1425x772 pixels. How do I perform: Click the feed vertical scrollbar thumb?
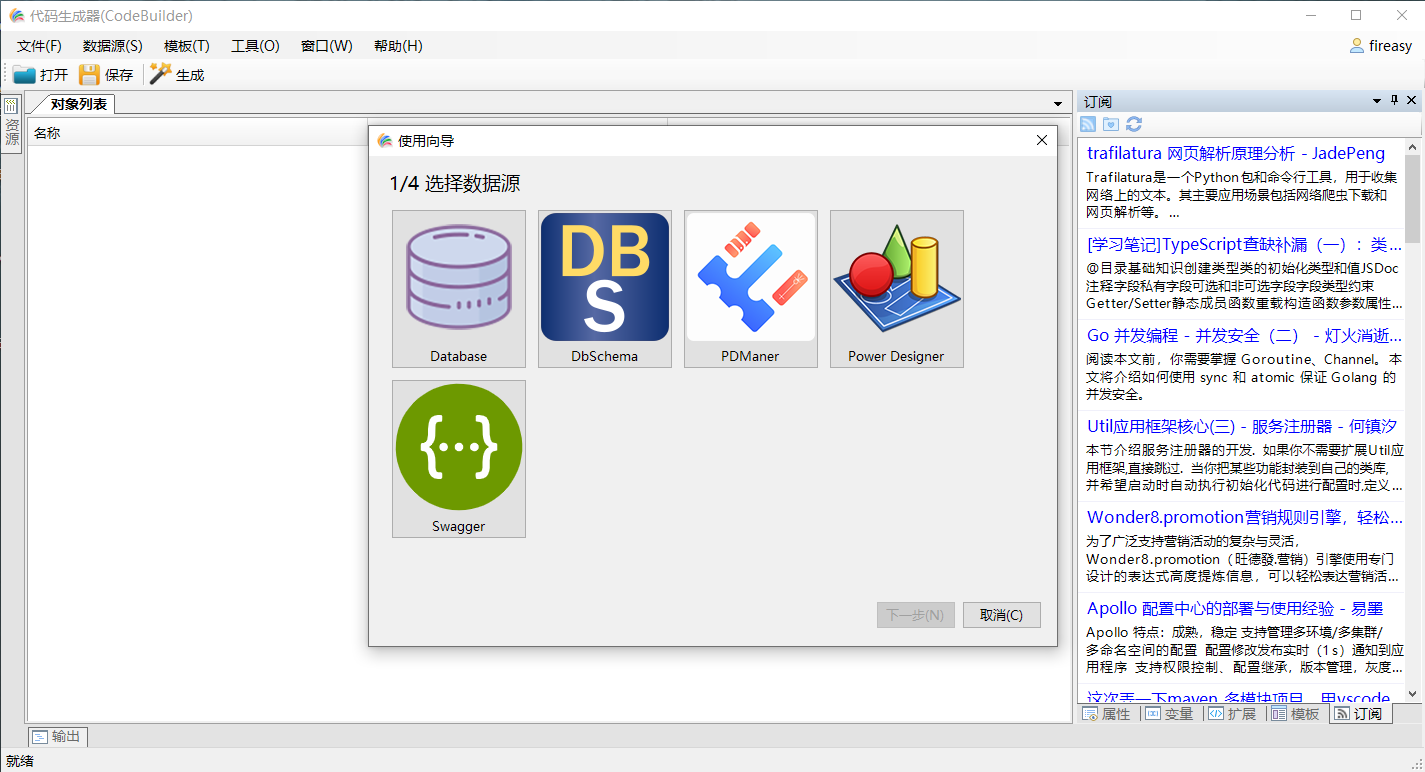point(1413,199)
